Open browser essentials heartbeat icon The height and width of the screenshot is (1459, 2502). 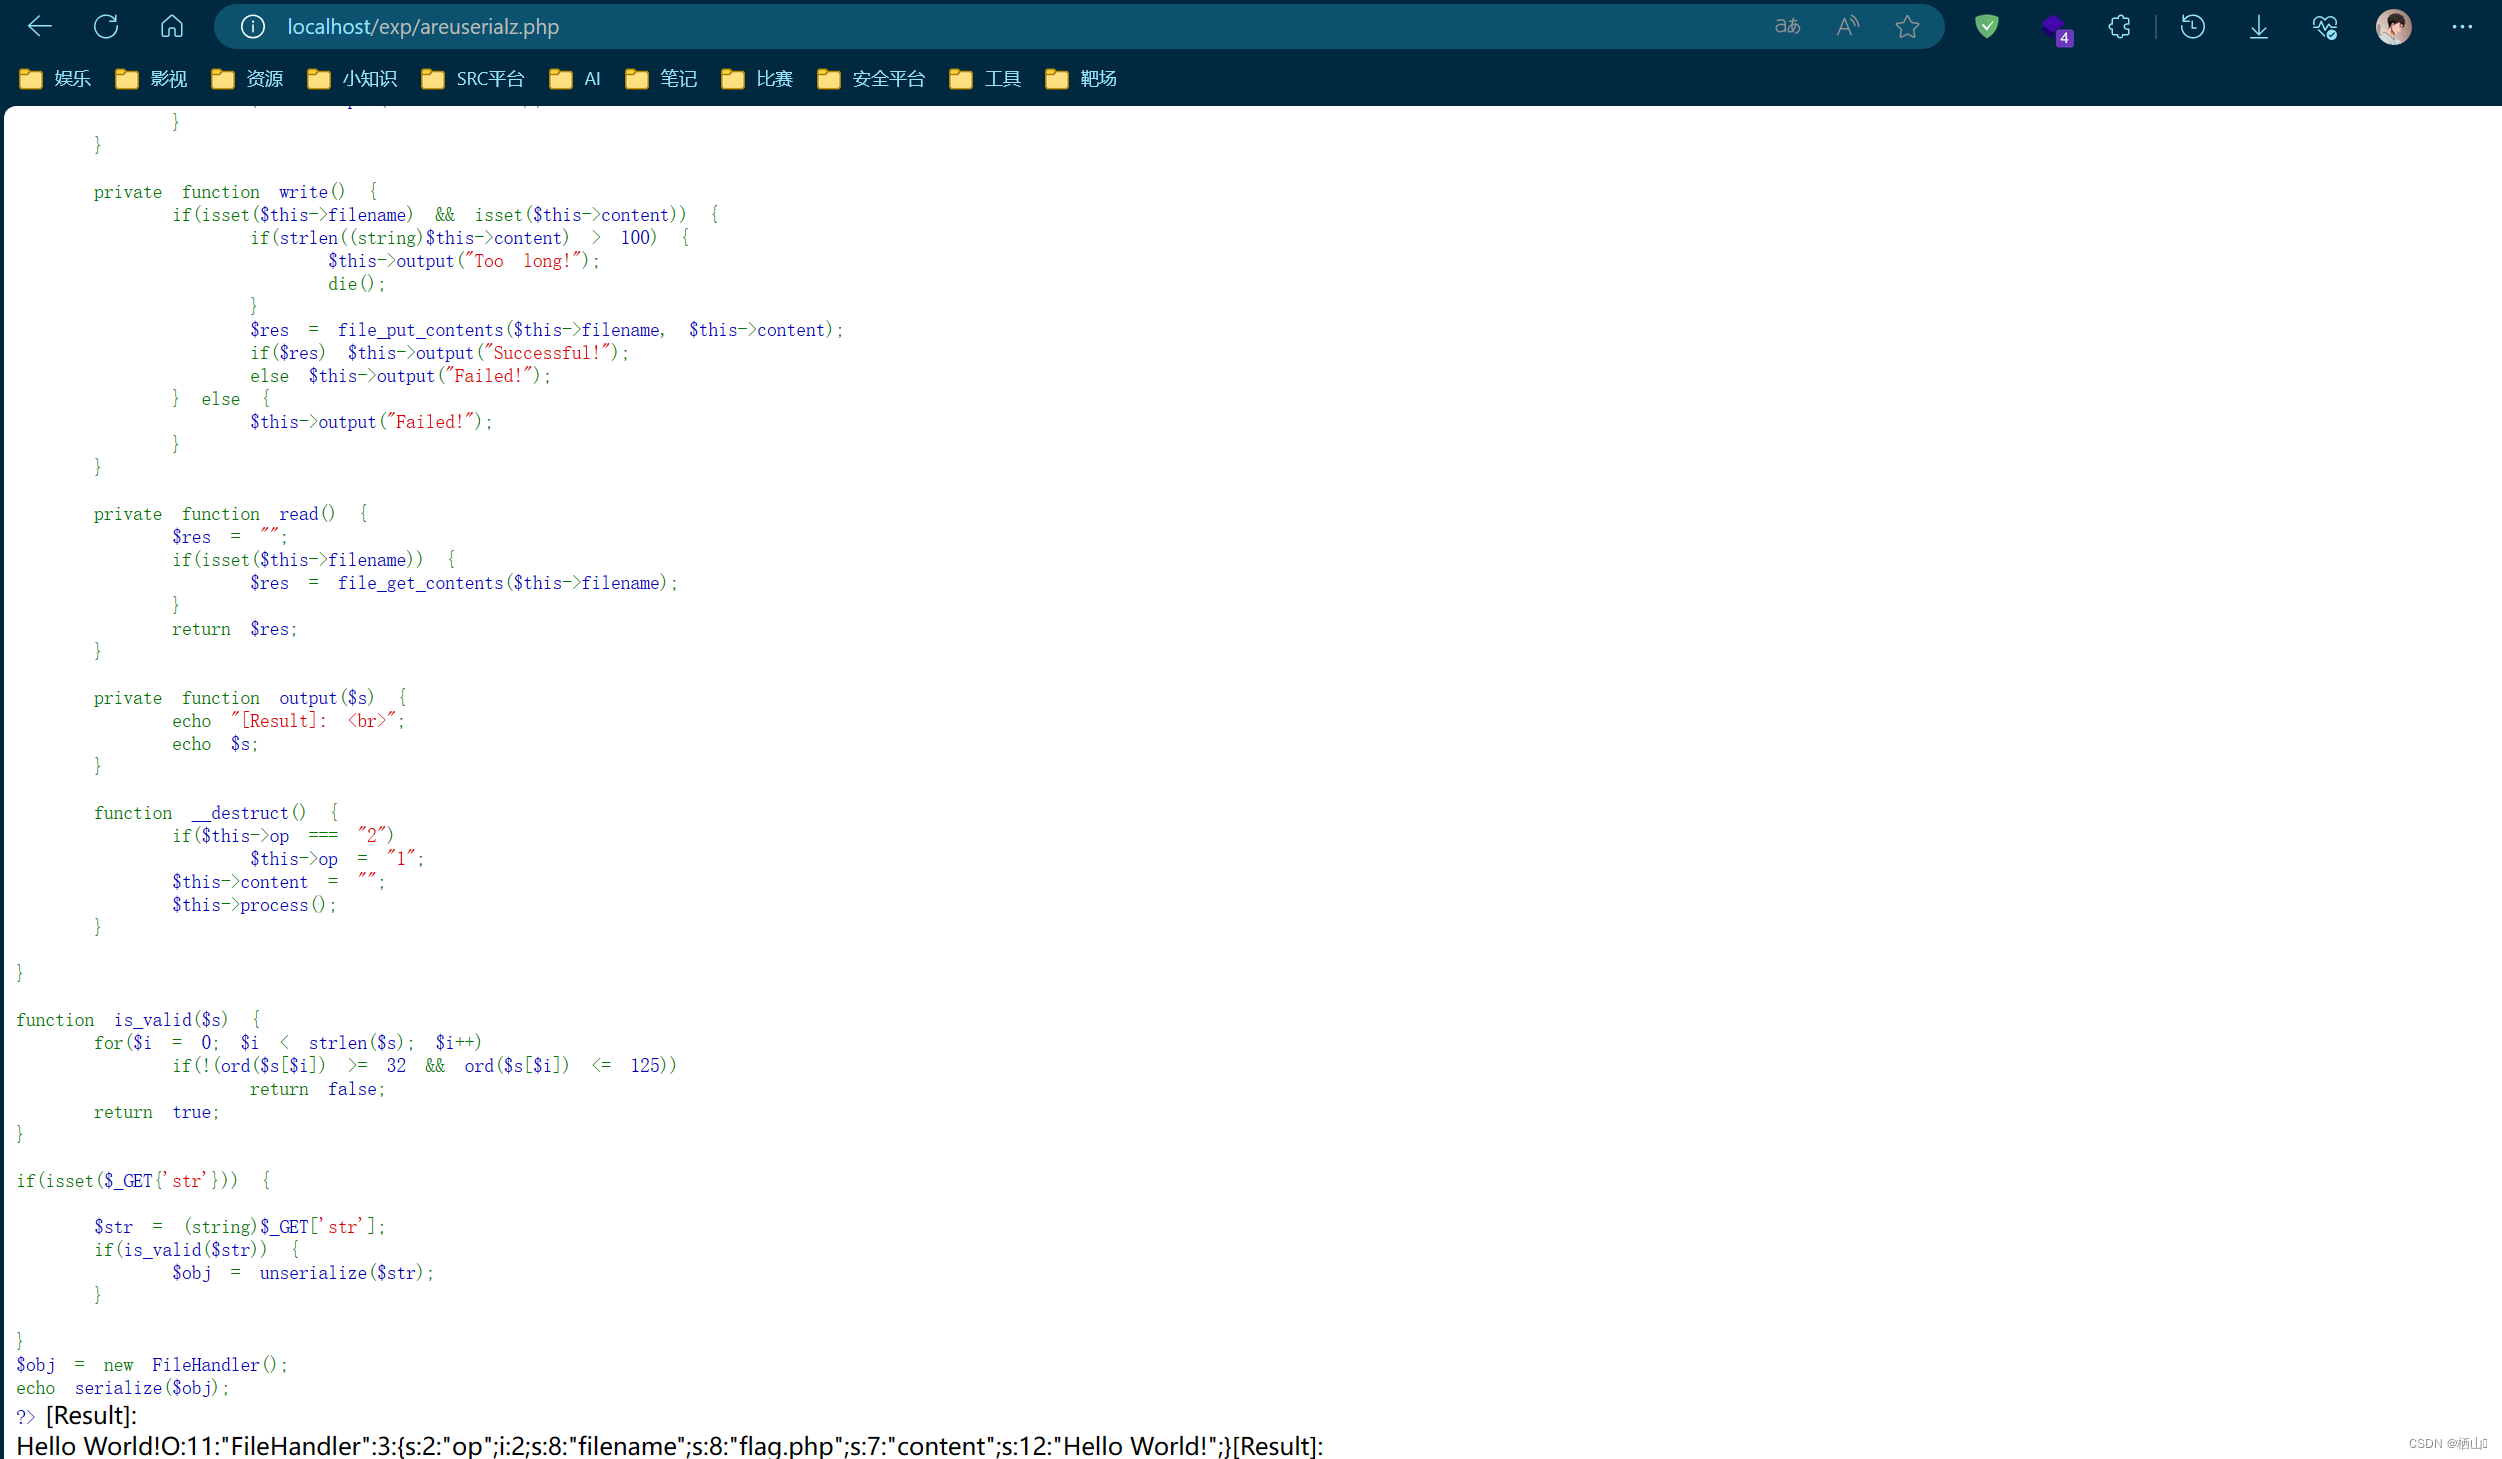pos(2324,27)
